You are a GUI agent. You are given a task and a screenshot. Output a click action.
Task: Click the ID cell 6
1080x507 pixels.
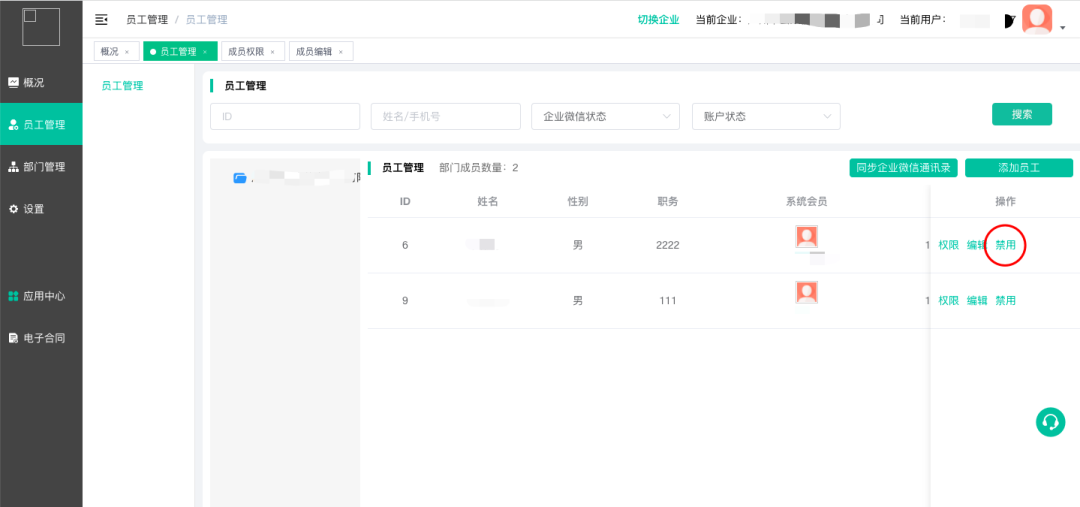tap(405, 245)
